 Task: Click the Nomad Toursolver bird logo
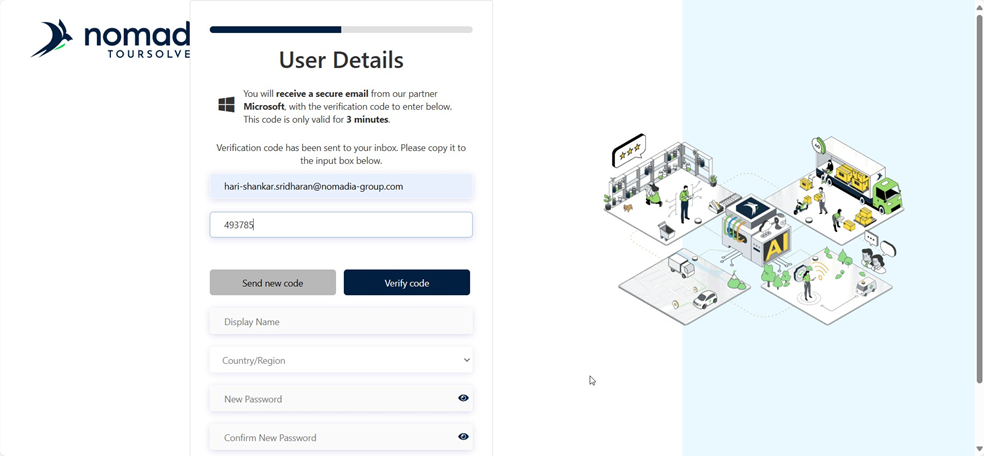52,38
